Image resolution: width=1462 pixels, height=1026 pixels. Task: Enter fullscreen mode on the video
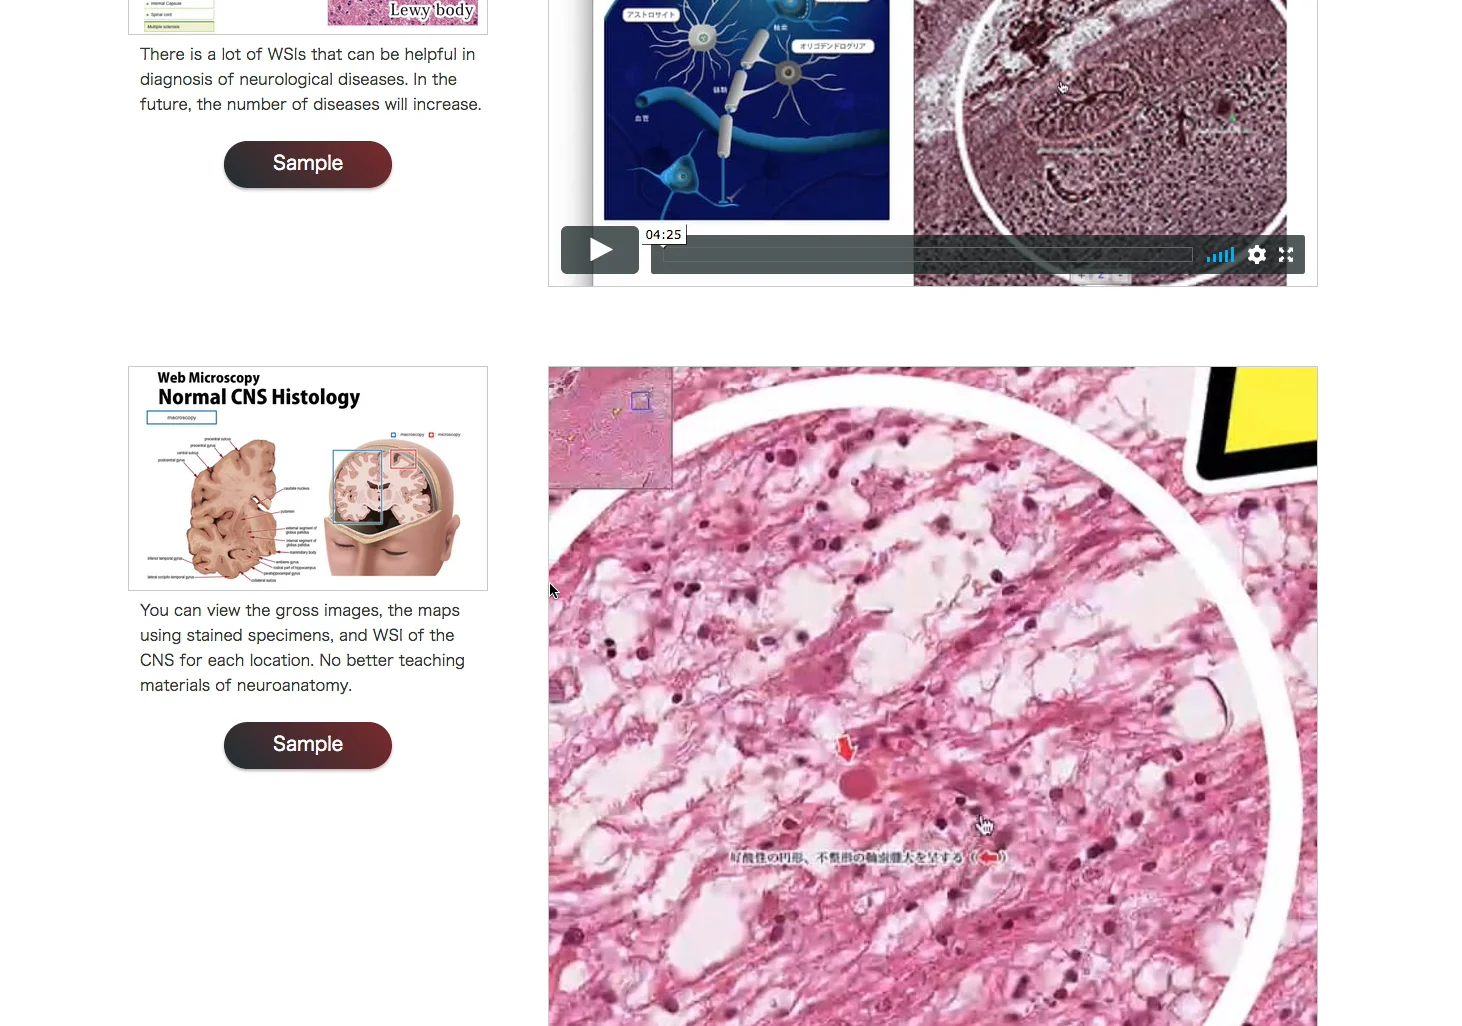pos(1286,255)
